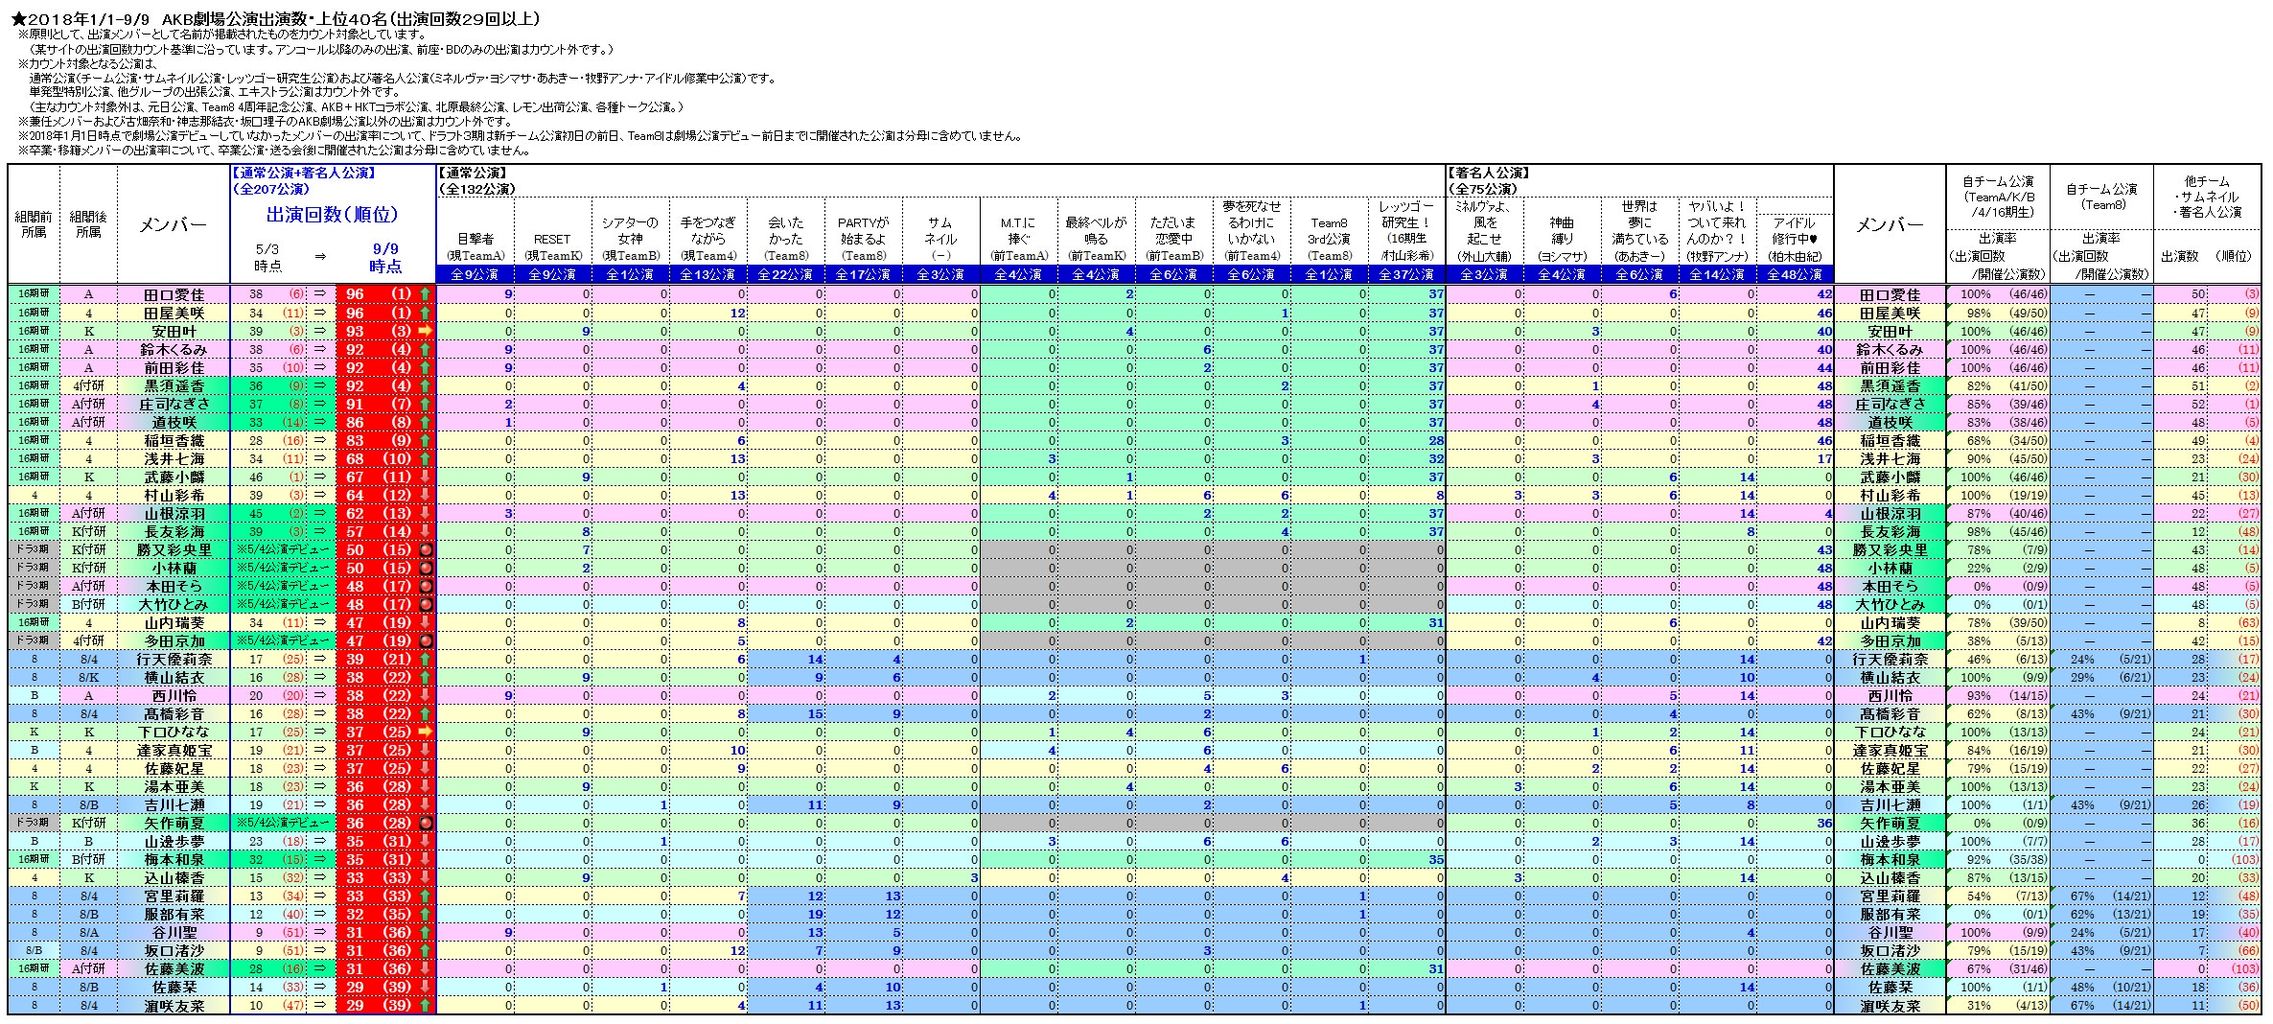Select the 98% (49/50) cell for 田屋美咲
2273x1024 pixels.
click(x=1998, y=313)
